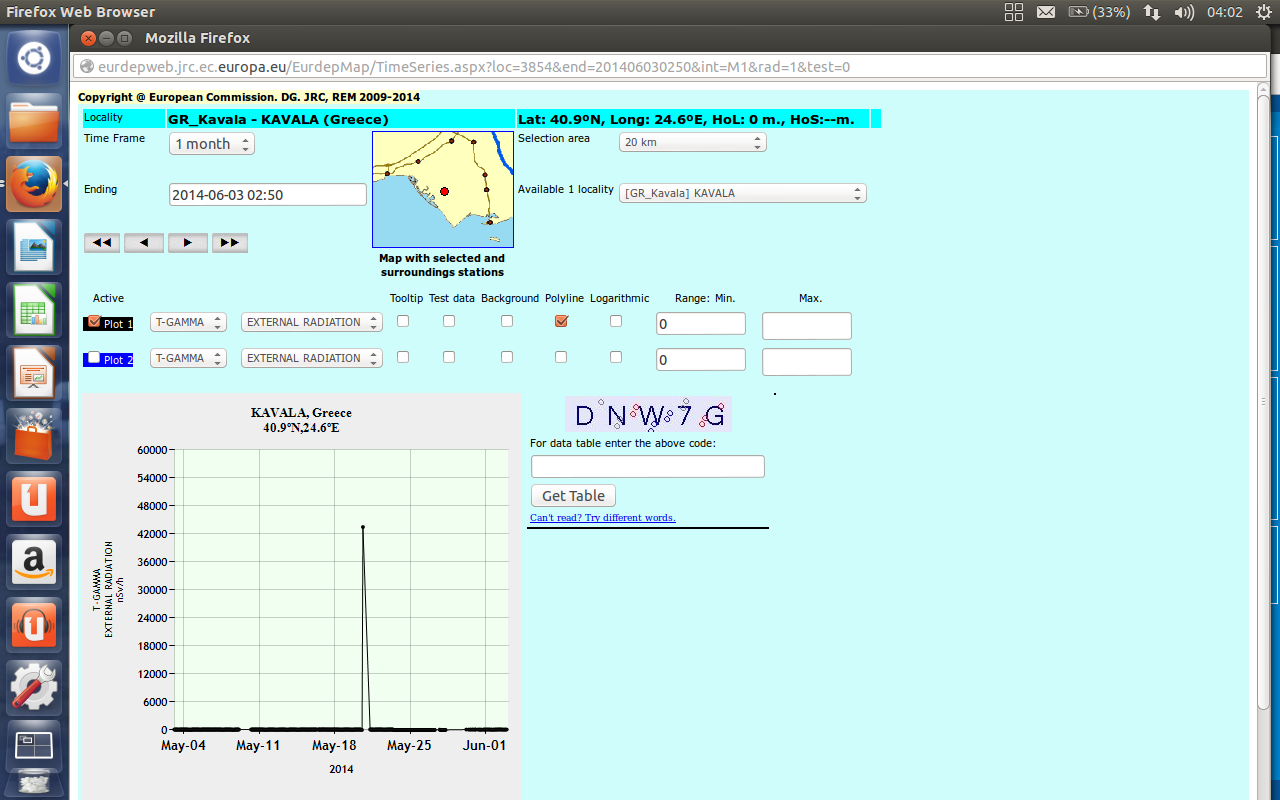
Task: Open Ubuntu Software Center in launcher
Action: [35, 436]
